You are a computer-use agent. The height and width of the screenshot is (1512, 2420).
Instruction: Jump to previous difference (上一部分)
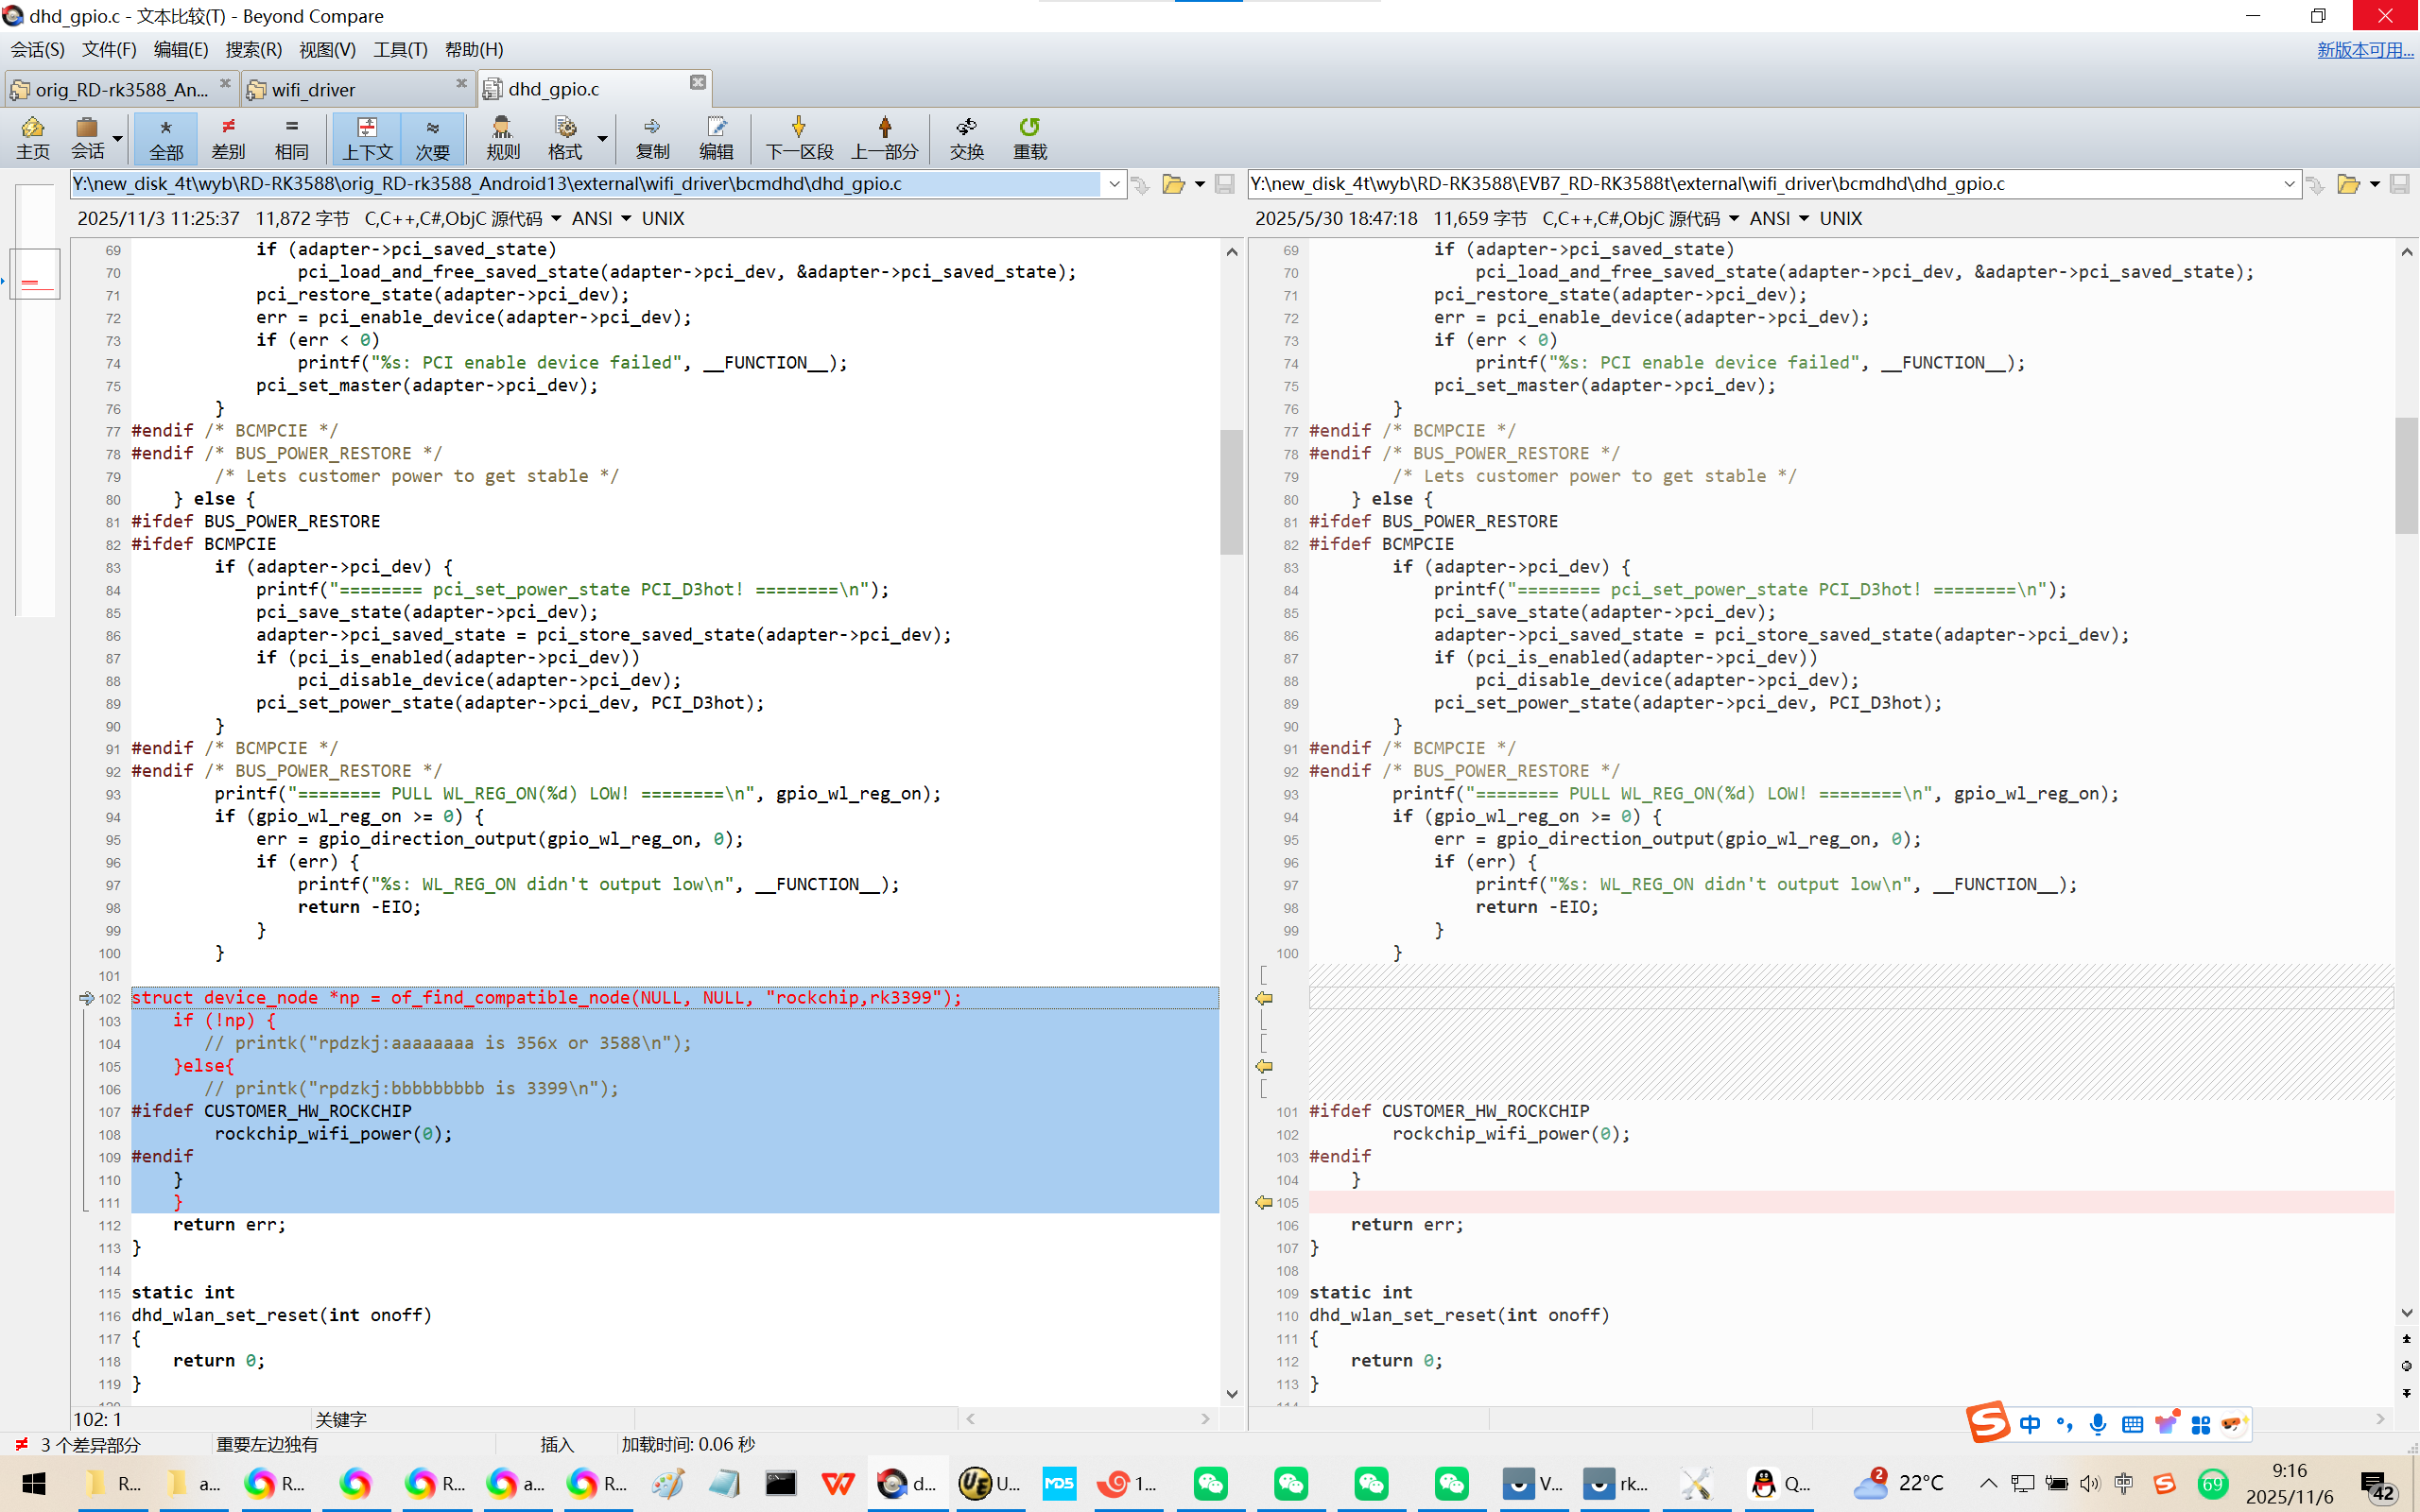pyautogui.click(x=884, y=137)
